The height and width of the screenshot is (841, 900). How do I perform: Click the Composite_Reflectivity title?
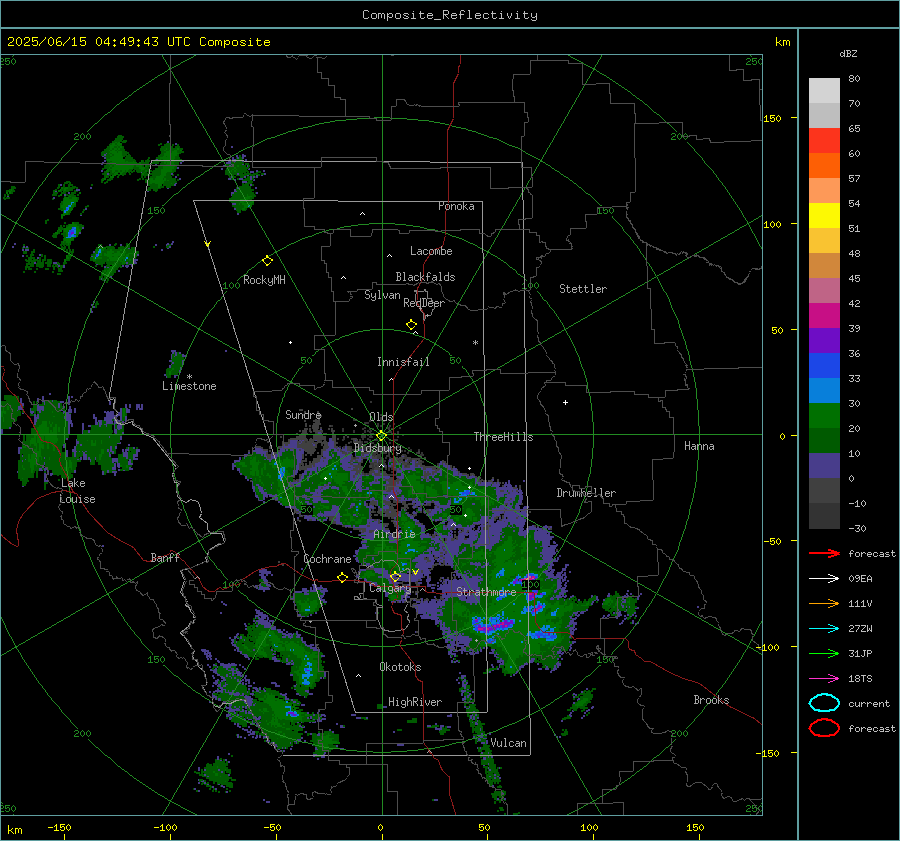pos(449,15)
